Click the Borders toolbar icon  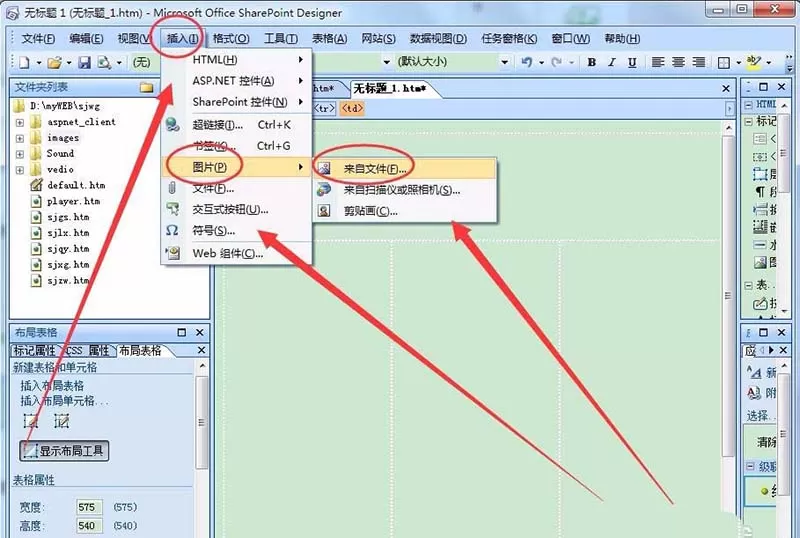[x=723, y=62]
